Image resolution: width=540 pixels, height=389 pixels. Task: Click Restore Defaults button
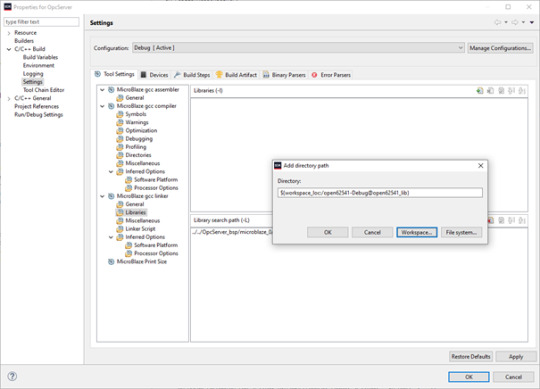(x=471, y=357)
